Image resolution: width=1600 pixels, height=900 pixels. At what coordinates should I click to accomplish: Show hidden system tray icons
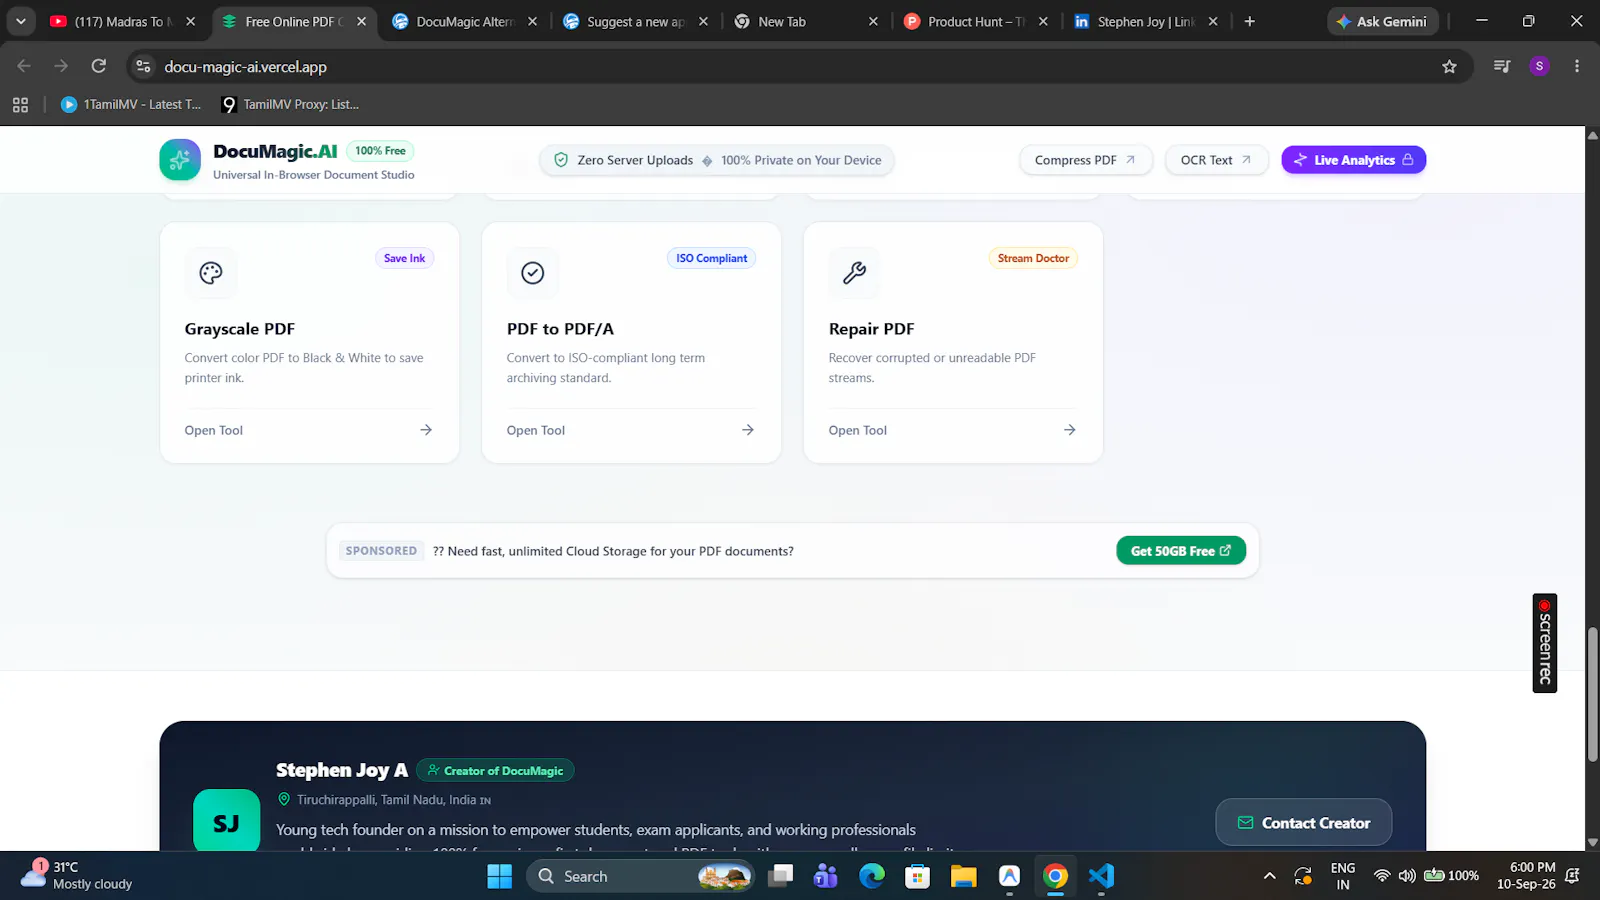coord(1270,876)
